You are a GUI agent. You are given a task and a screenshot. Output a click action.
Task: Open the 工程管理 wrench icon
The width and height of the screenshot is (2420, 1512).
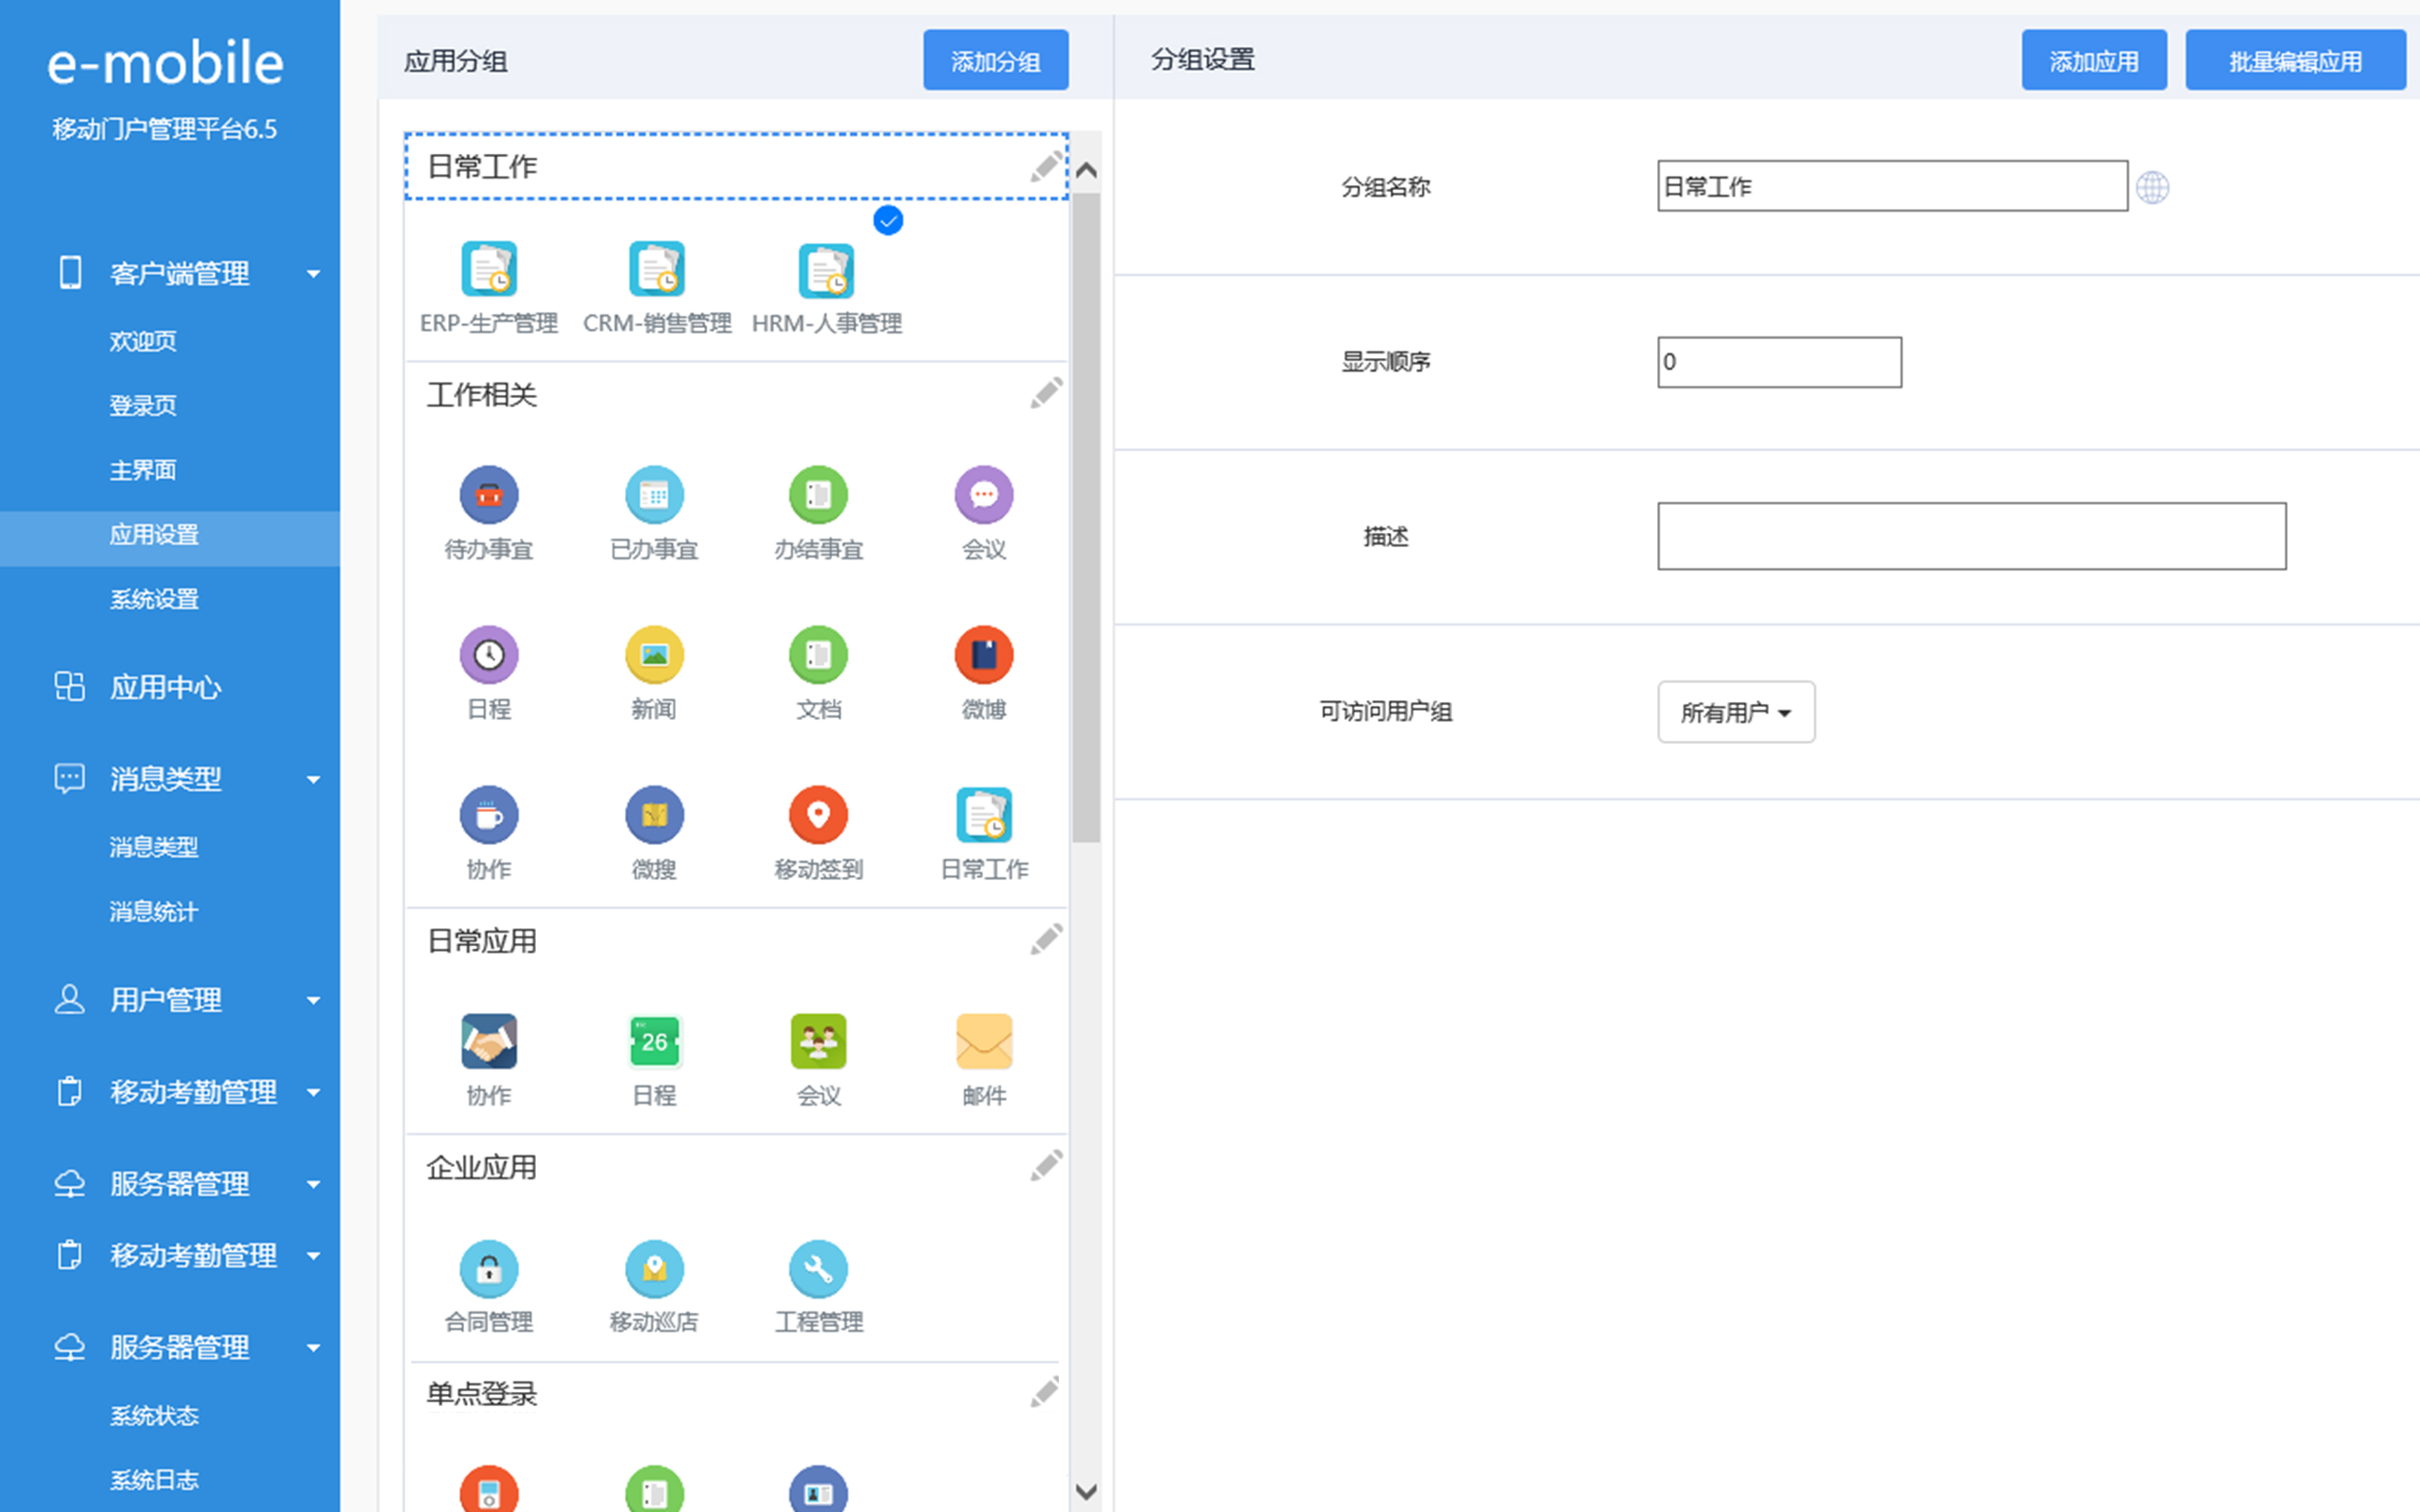point(819,1269)
